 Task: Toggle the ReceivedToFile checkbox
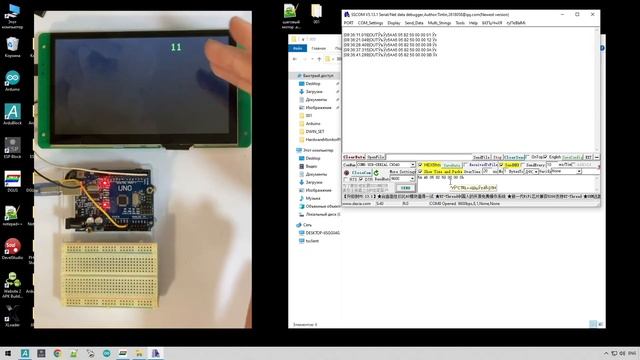pyautogui.click(x=465, y=164)
